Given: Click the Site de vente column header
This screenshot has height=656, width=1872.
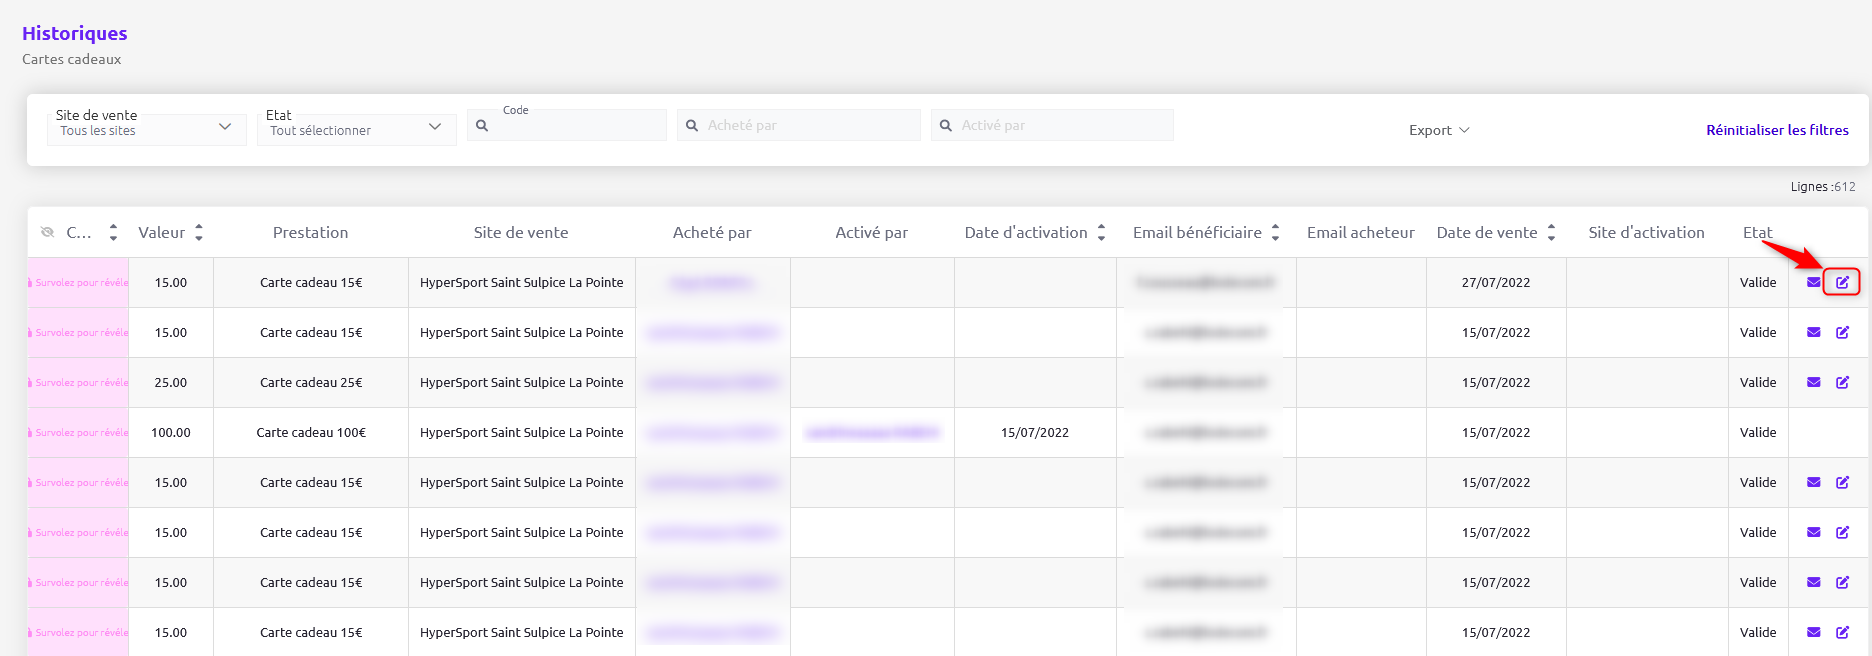Looking at the screenshot, I should (x=521, y=233).
